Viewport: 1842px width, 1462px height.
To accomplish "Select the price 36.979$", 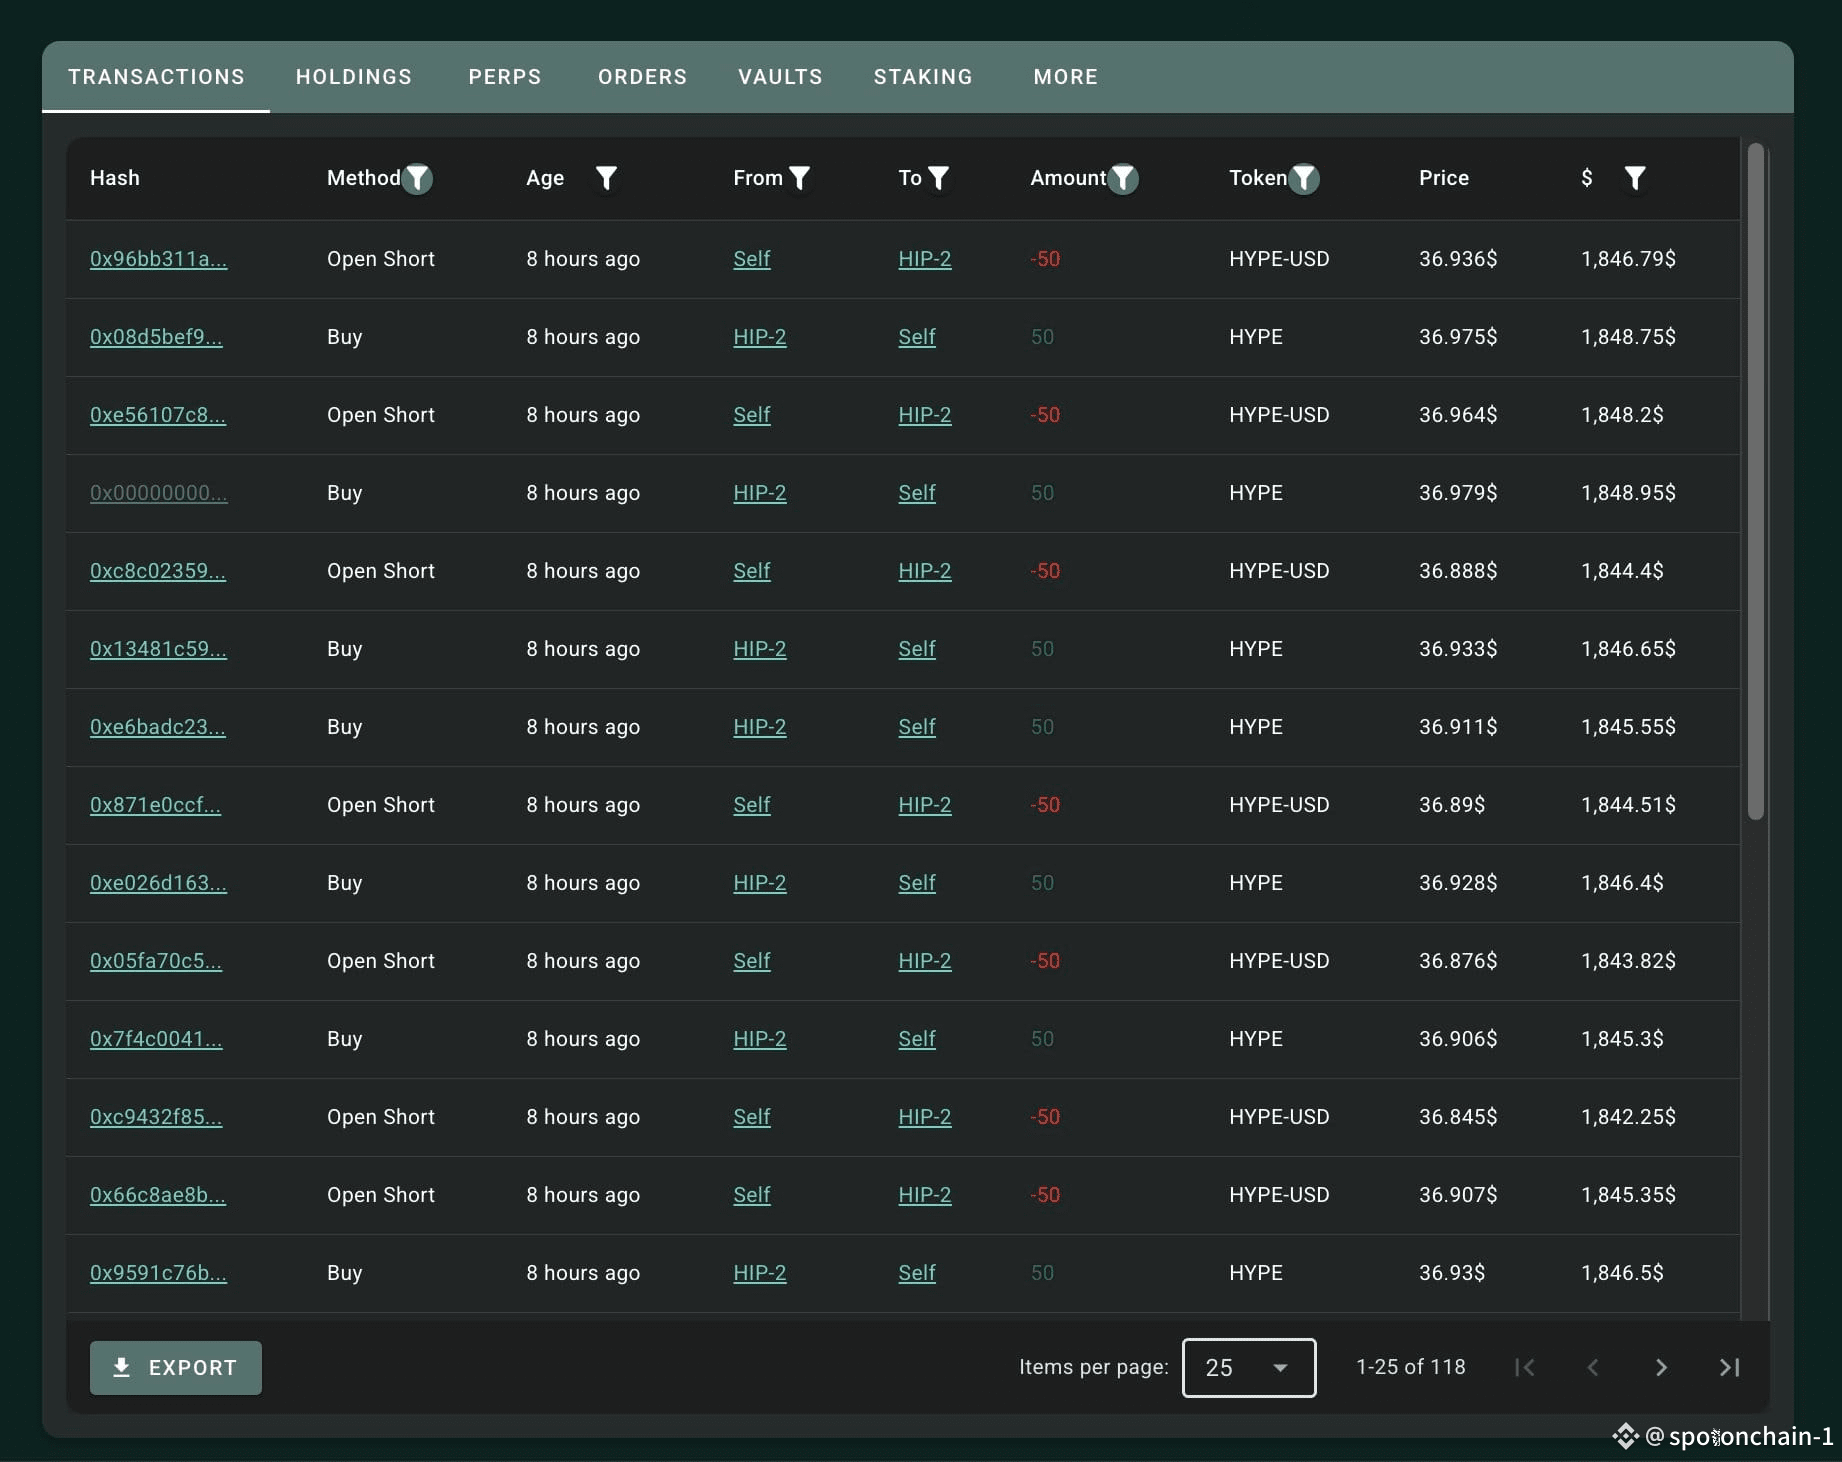I will pos(1458,493).
